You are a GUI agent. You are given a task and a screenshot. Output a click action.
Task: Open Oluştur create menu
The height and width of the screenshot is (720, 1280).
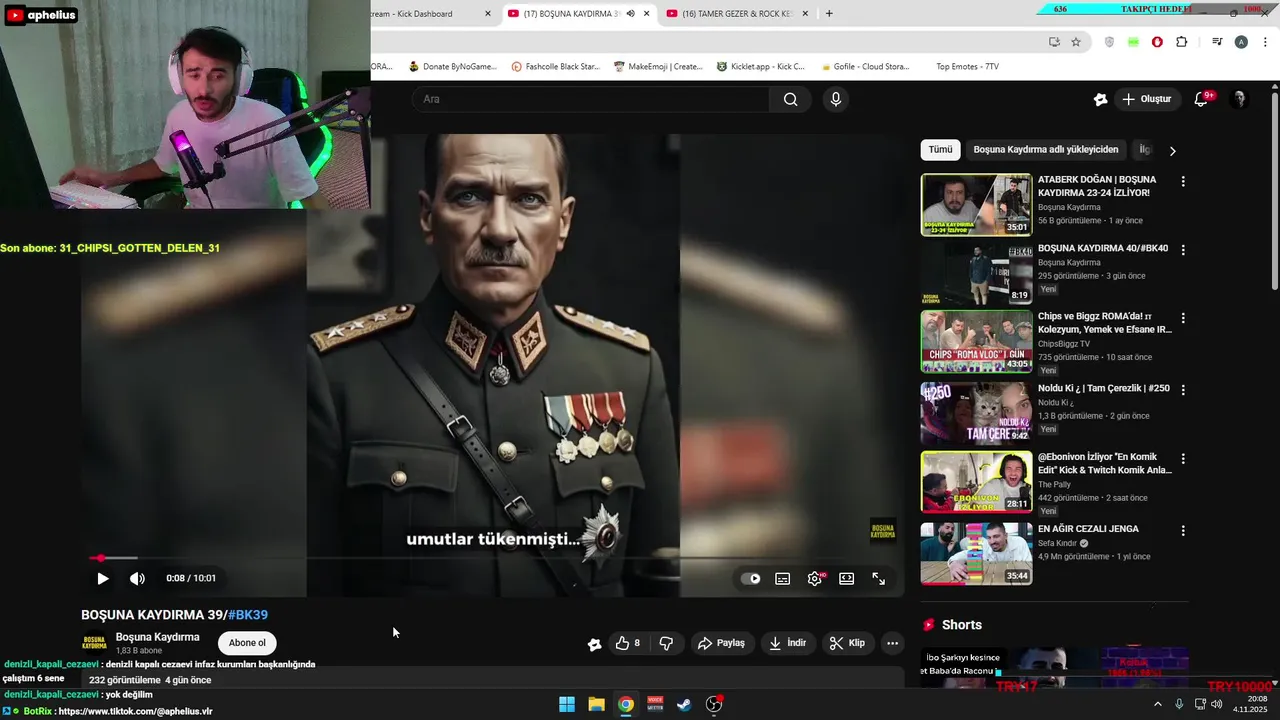tap(1147, 99)
